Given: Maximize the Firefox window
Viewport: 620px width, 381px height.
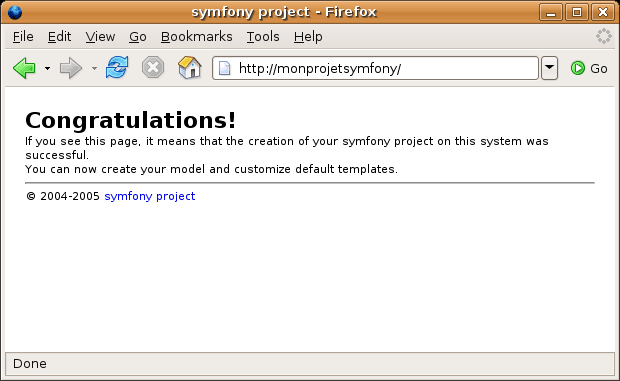Looking at the screenshot, I should point(577,12).
